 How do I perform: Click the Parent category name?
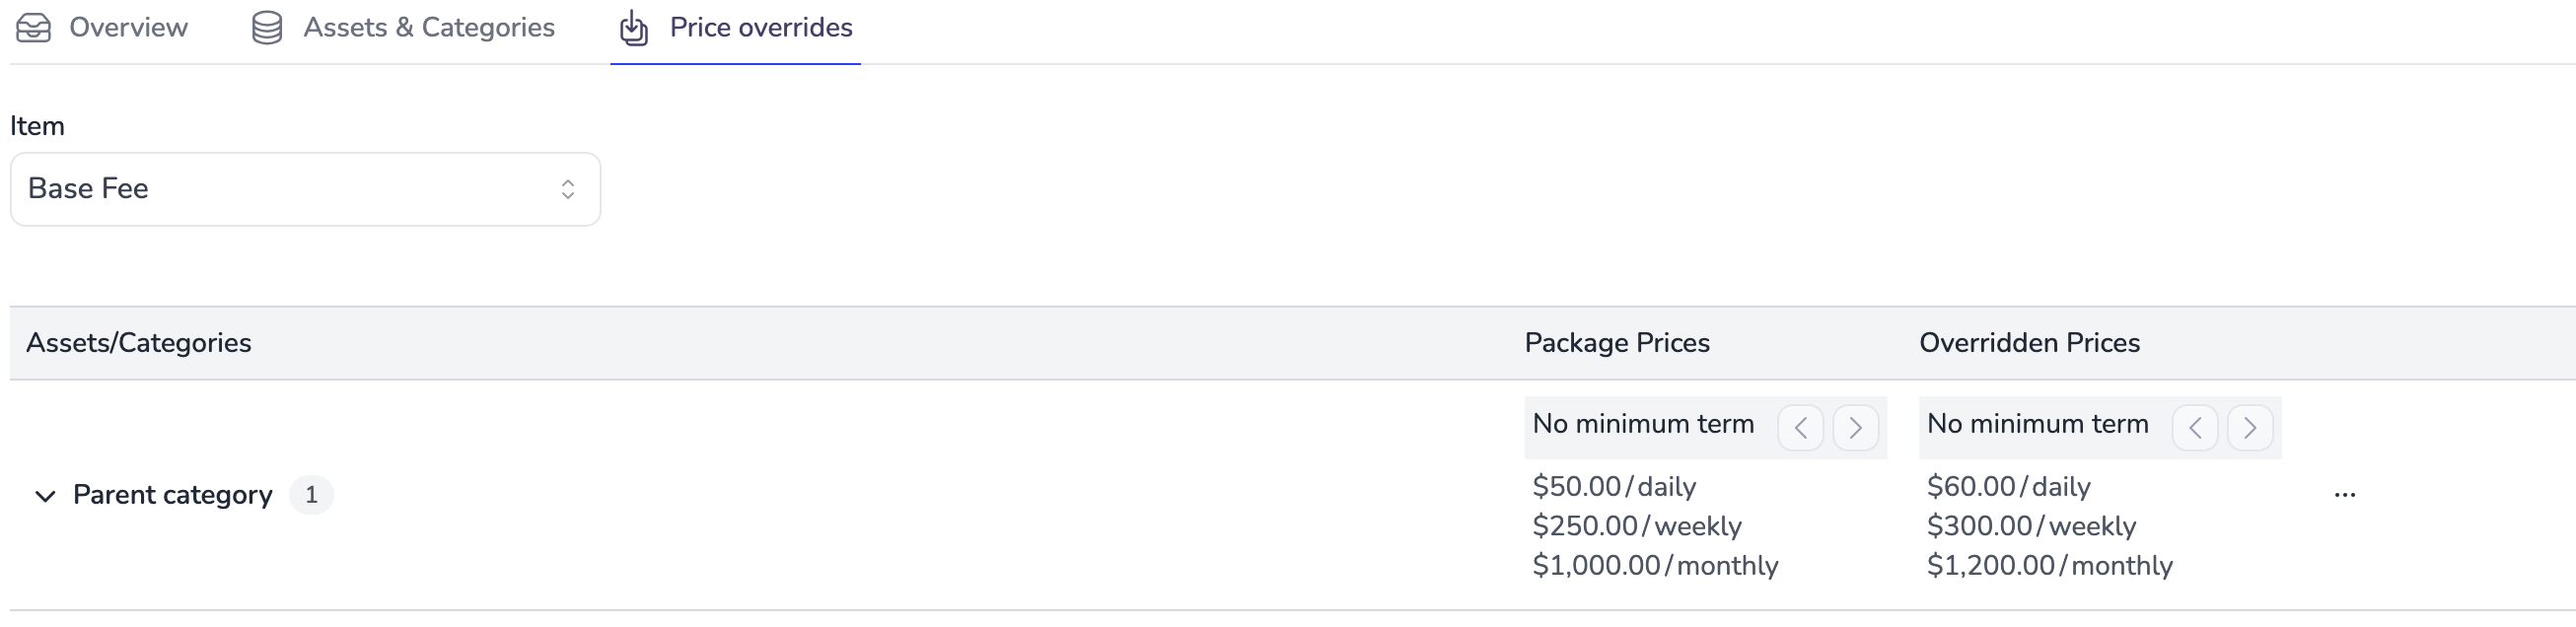[x=172, y=495]
